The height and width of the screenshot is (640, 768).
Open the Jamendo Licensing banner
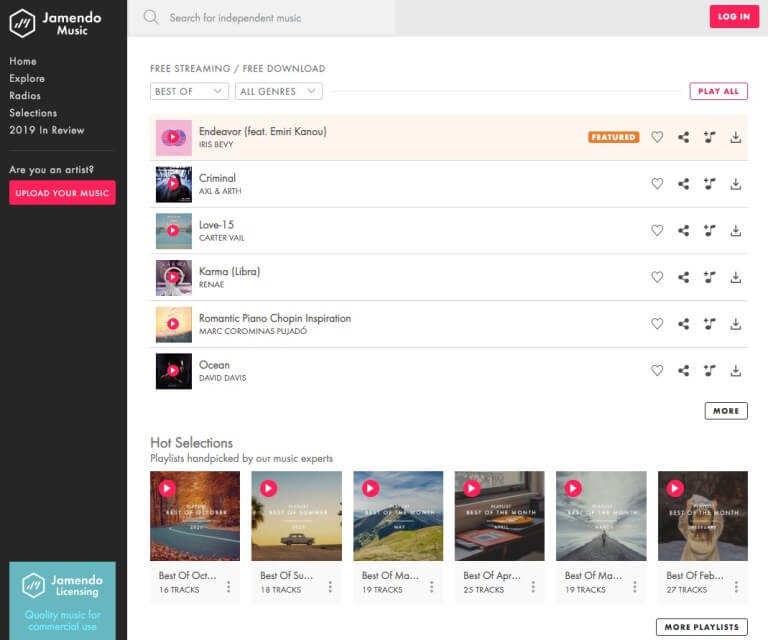[x=62, y=600]
